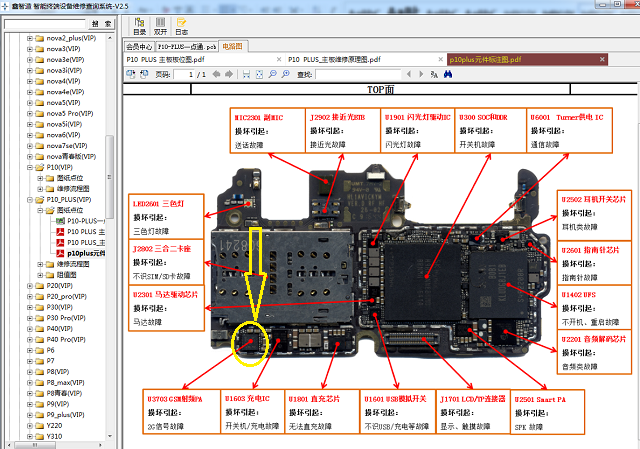The image size is (640, 449).
Task: Click the 搜索 search button
Action: [102, 24]
